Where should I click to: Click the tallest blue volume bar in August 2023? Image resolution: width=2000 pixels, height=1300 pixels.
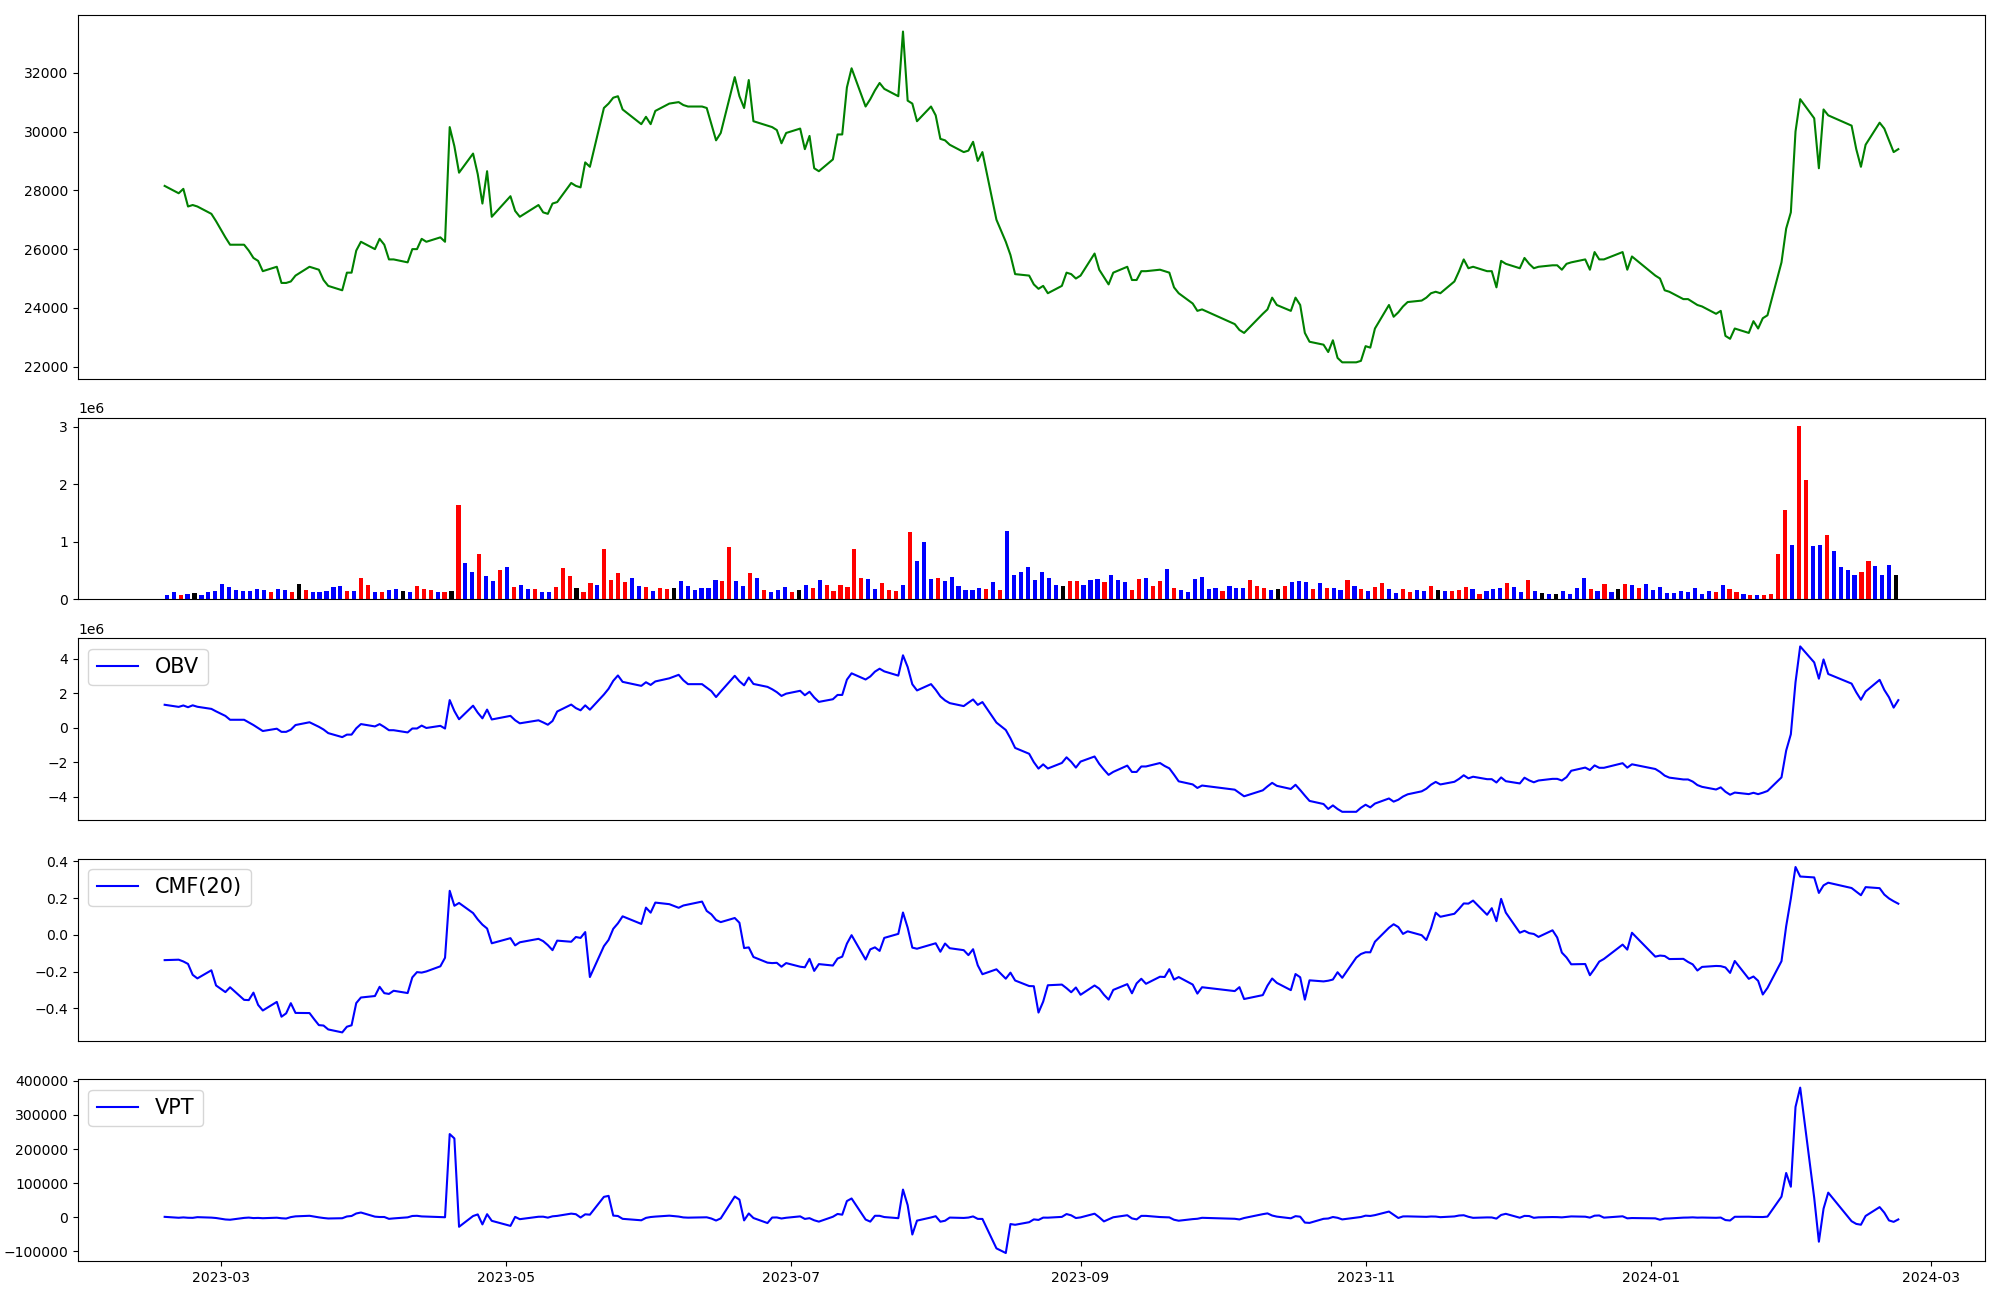click(x=1007, y=565)
